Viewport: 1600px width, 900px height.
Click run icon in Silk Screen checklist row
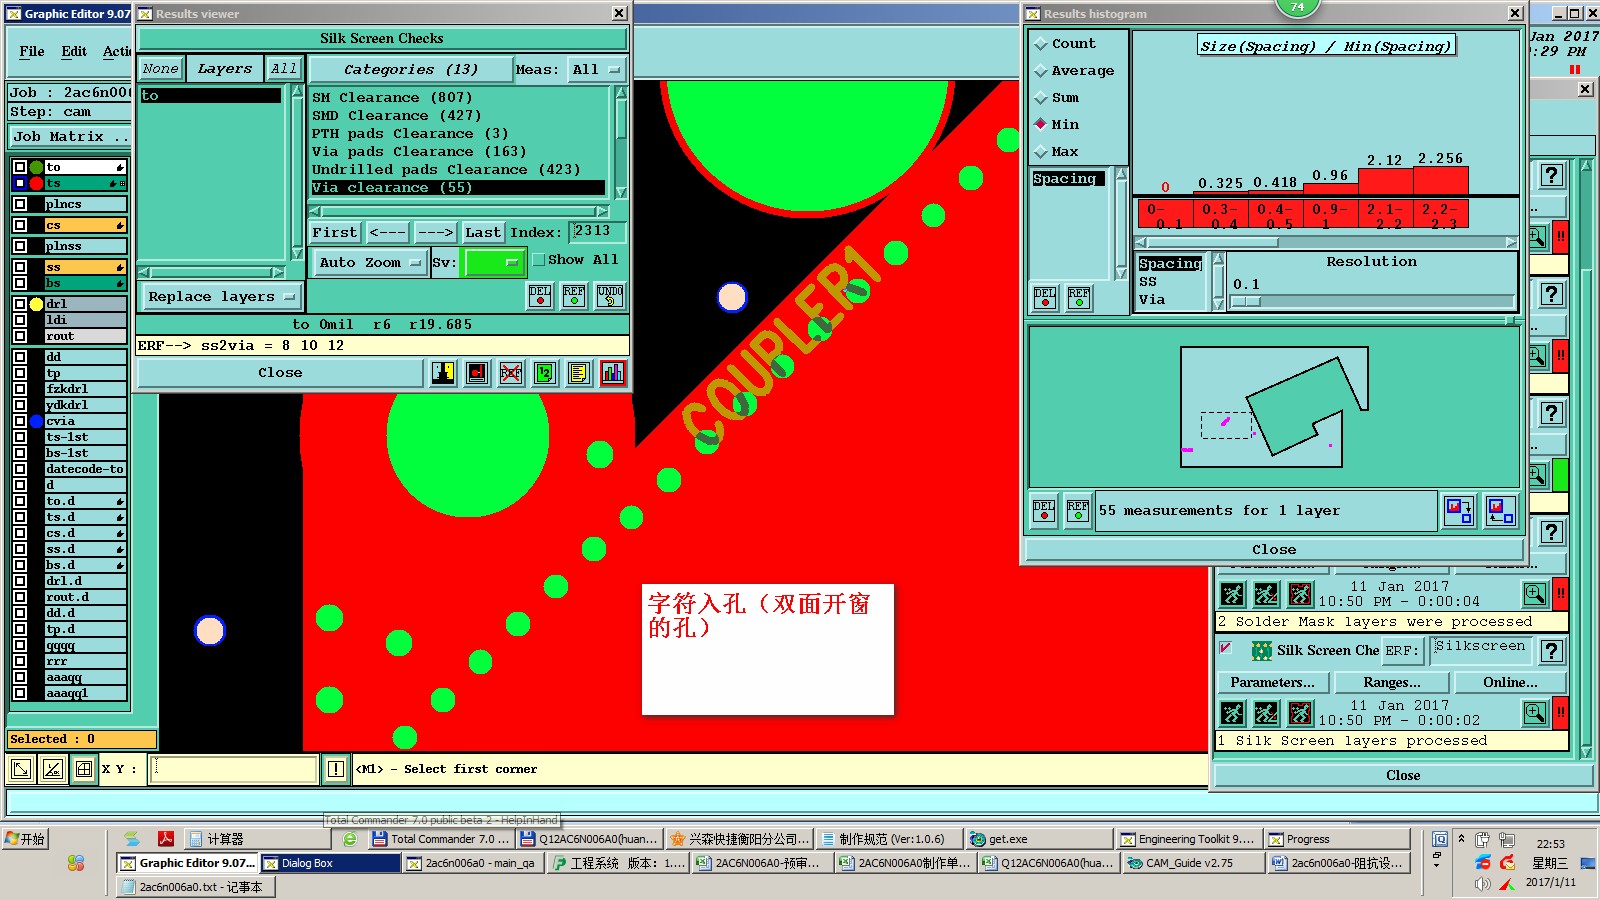point(1233,713)
